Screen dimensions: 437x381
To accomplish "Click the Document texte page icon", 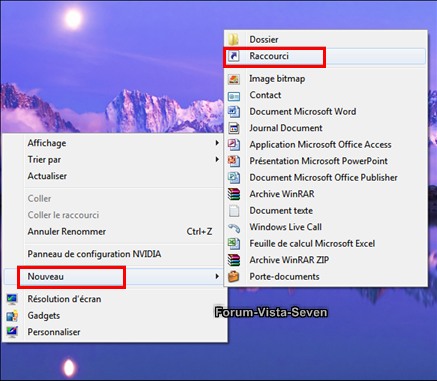I will pos(234,211).
